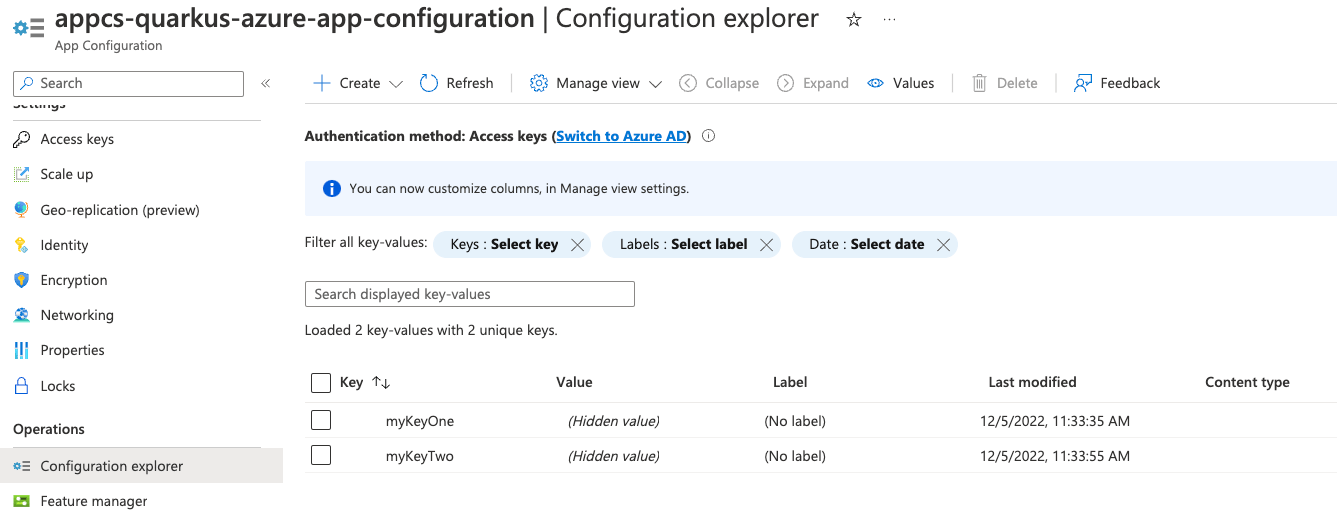
Task: Click the Value column header
Action: coord(574,382)
